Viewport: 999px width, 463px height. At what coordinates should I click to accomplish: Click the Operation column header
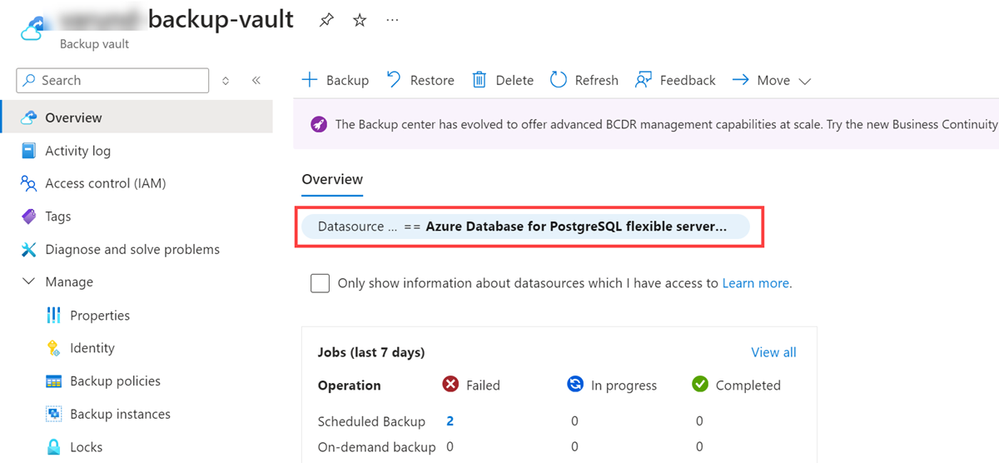tap(349, 385)
